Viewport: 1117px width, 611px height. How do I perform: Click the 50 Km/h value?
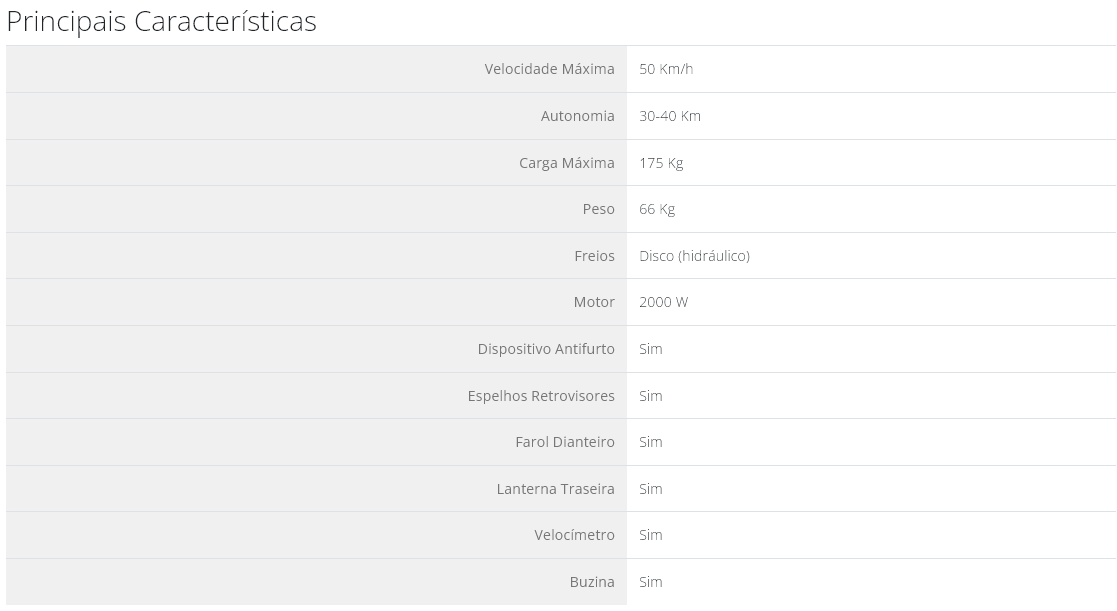pyautogui.click(x=666, y=69)
